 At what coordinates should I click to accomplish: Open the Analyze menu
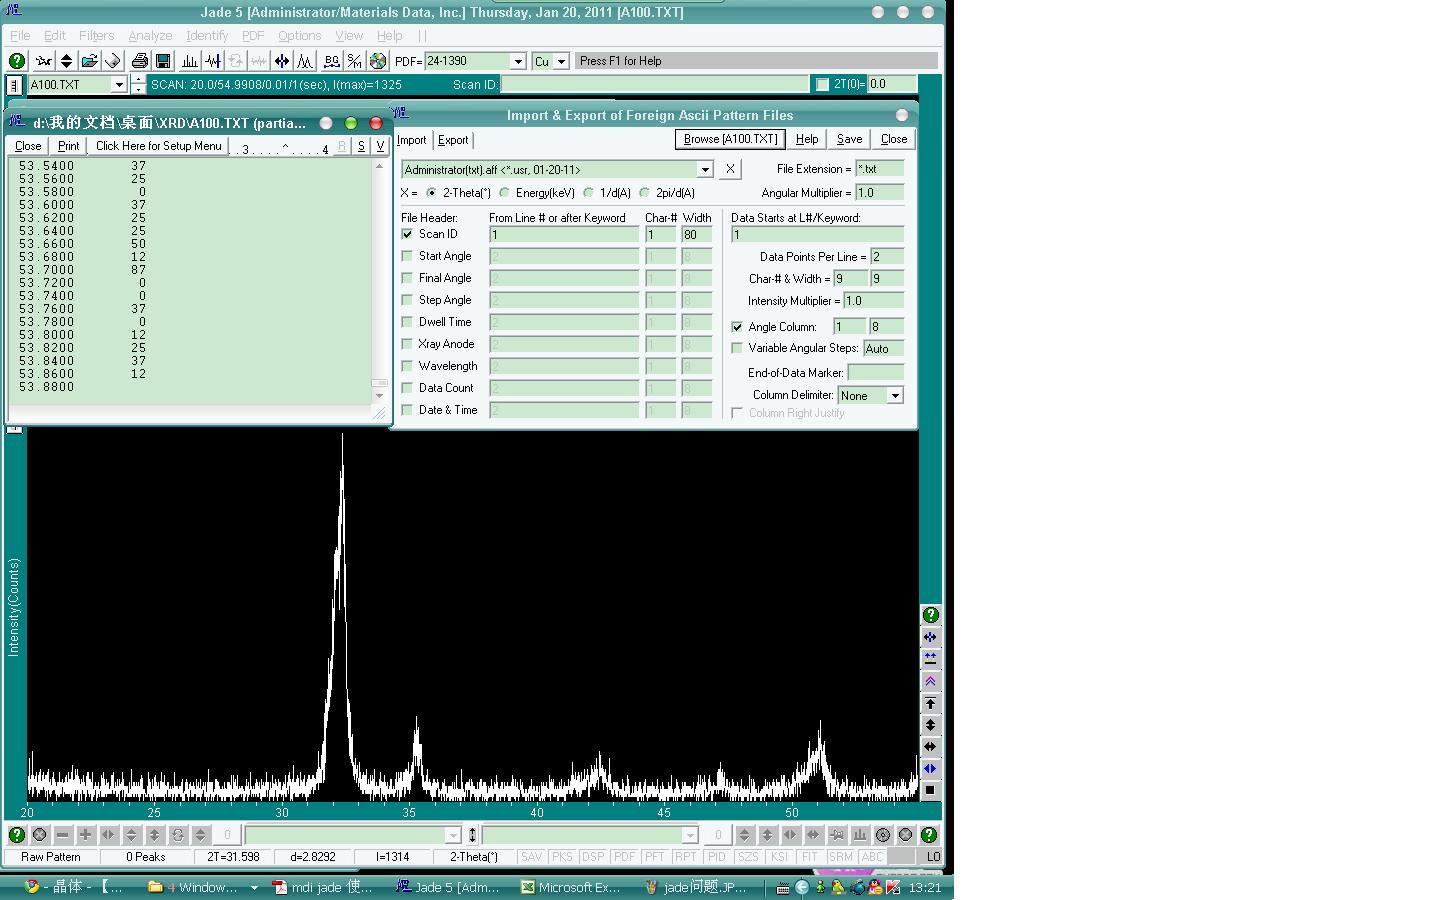[150, 35]
